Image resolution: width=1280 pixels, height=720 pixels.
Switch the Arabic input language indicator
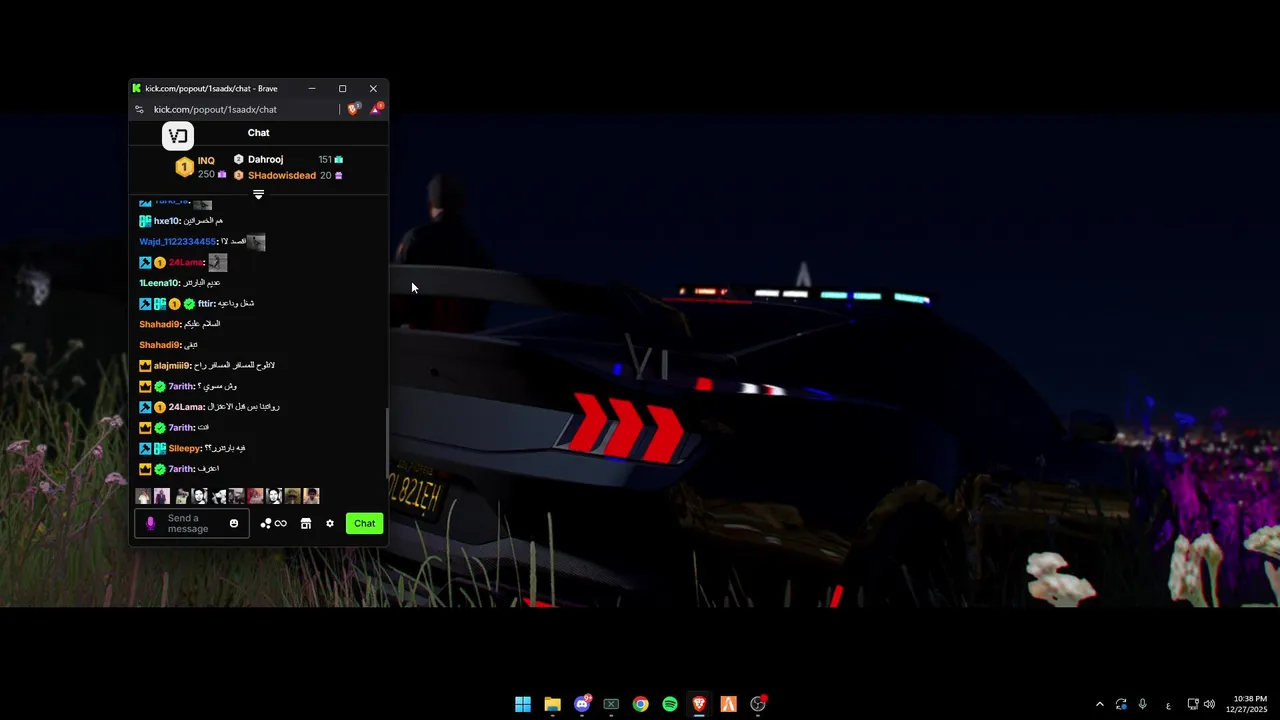tap(1168, 705)
